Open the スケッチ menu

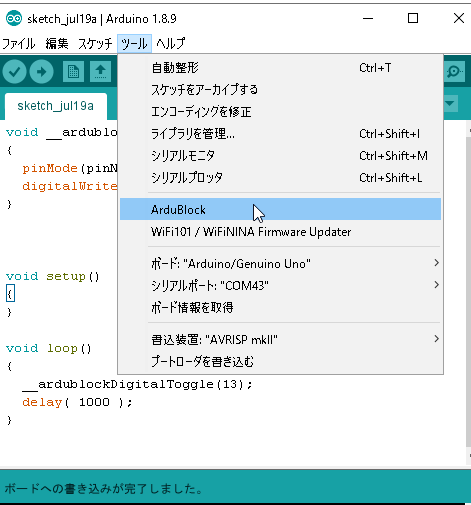pyautogui.click(x=95, y=44)
